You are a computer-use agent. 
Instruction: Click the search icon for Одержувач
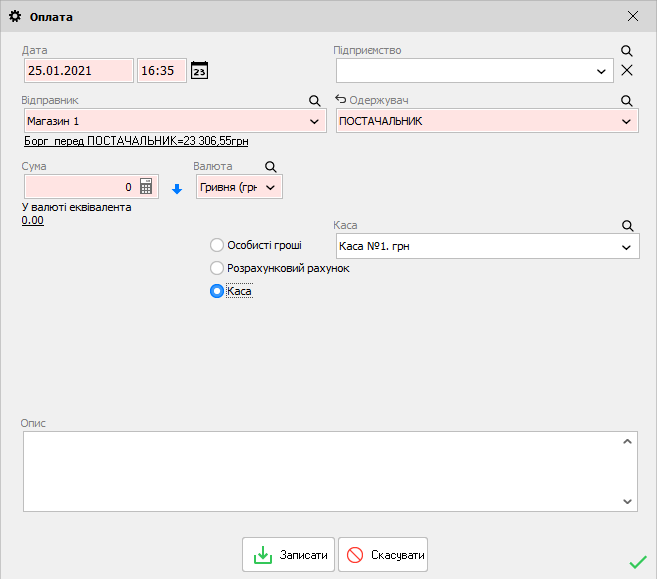pos(627,101)
